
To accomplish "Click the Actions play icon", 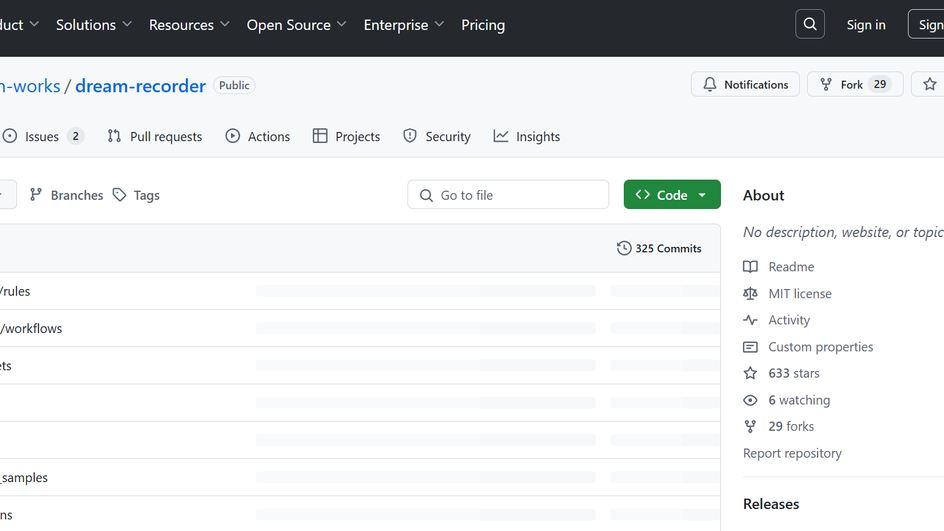I will (232, 136).
